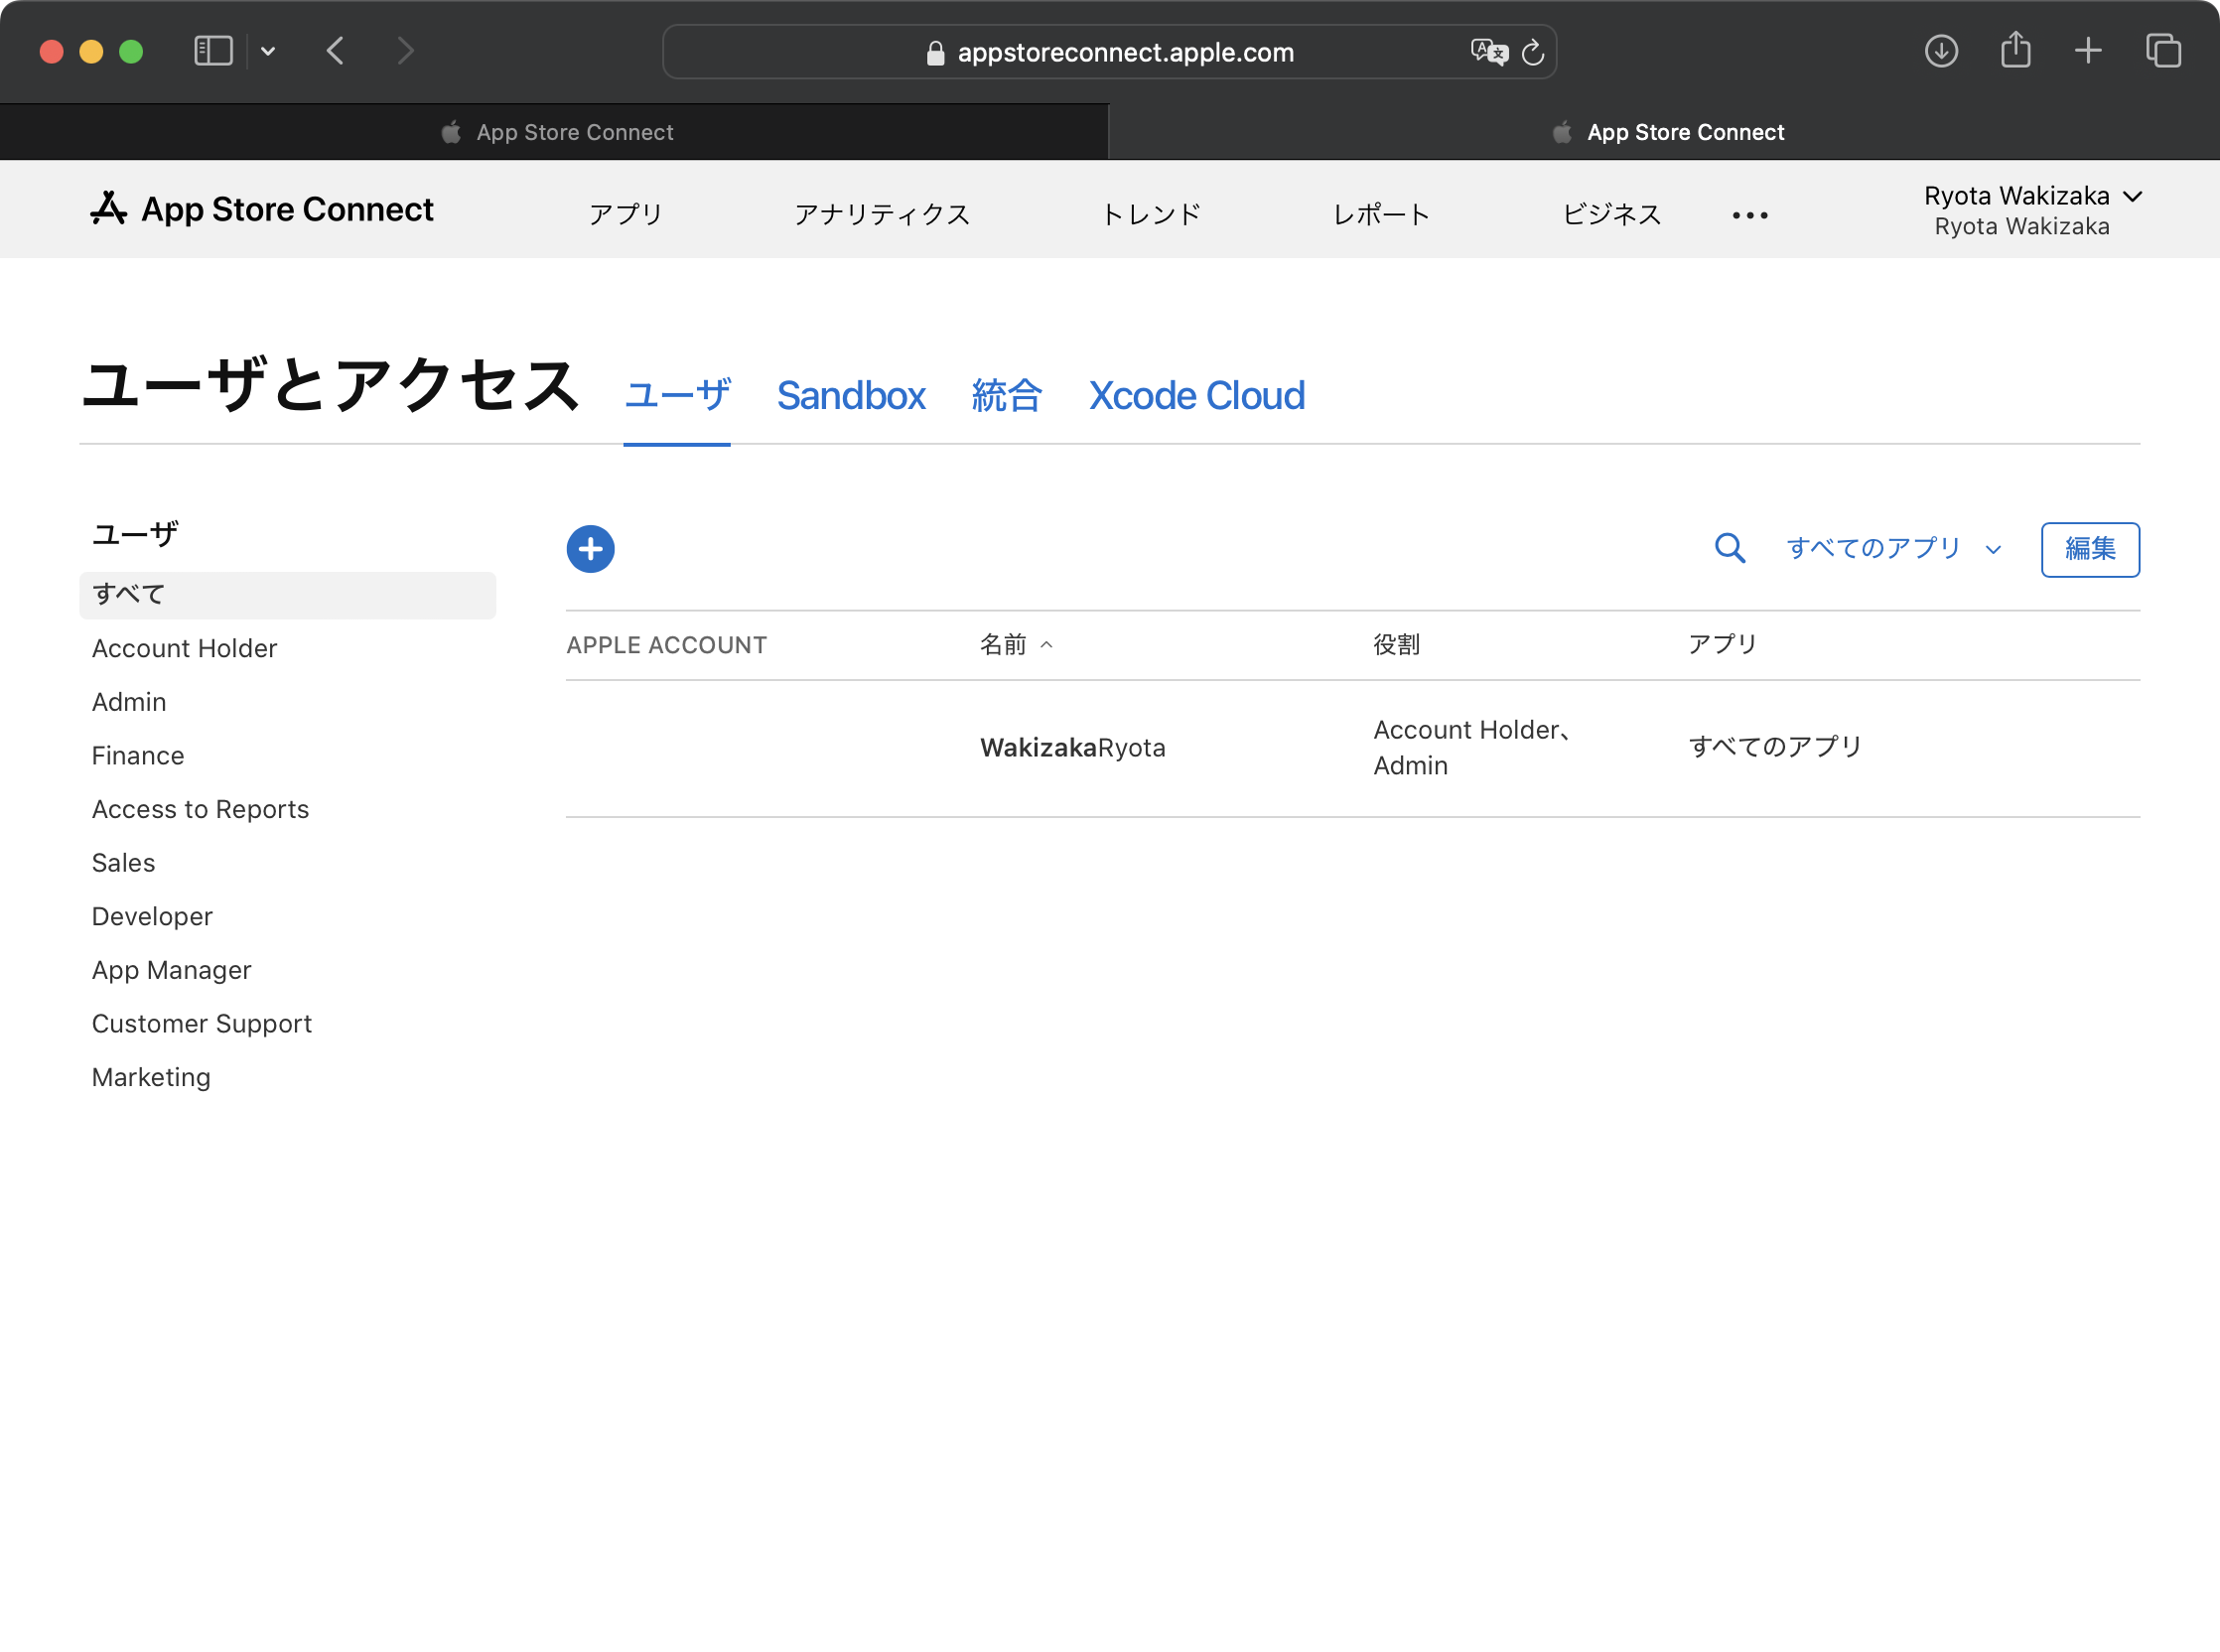Open アナリティクス in top navigation

881,215
